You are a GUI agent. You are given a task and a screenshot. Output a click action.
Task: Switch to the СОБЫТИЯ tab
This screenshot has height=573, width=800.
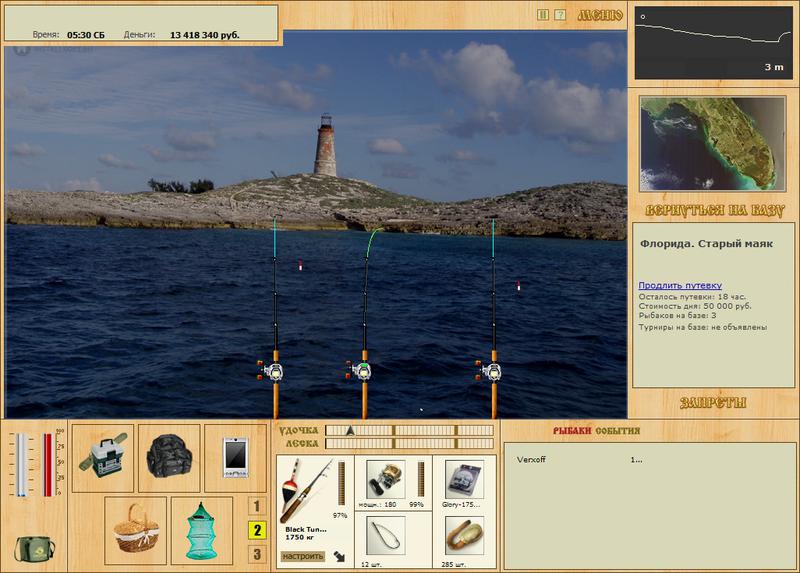click(x=617, y=431)
